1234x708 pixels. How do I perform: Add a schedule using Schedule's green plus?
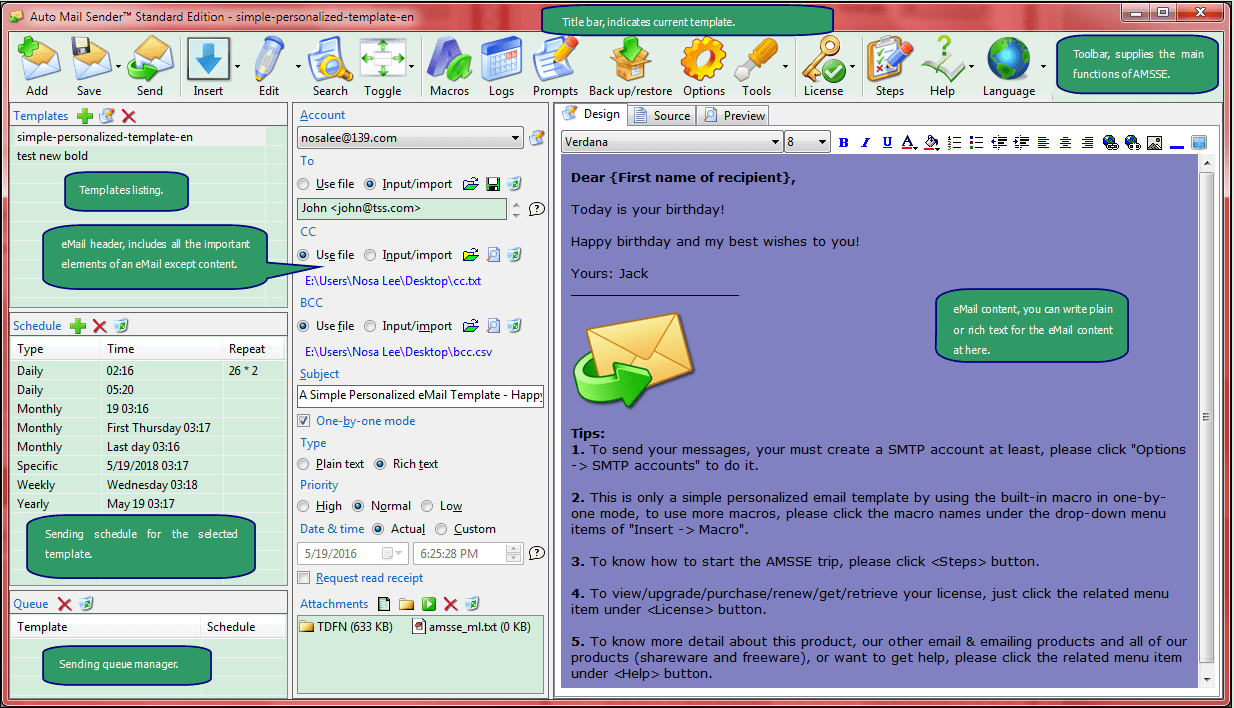click(x=77, y=326)
